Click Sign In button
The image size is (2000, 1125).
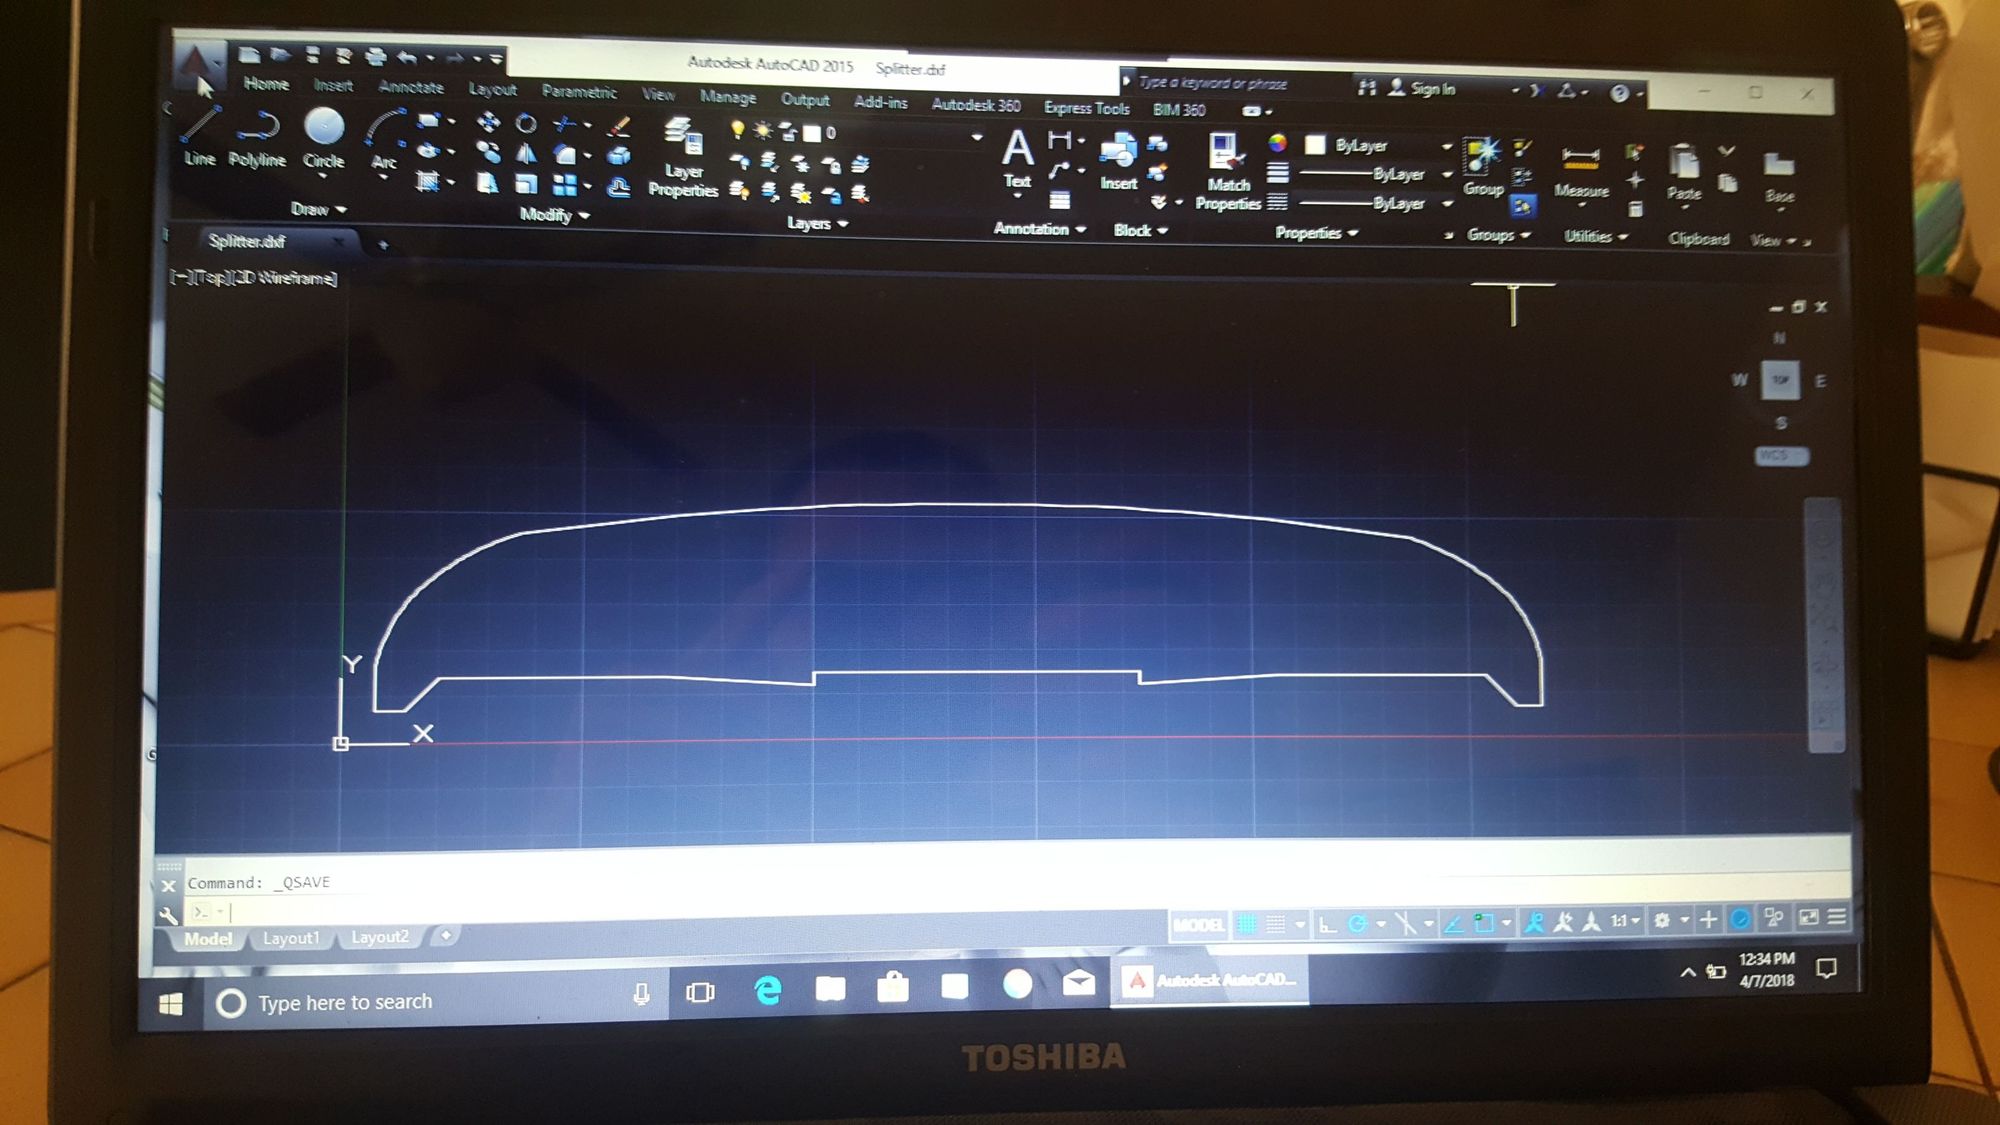tap(1422, 89)
